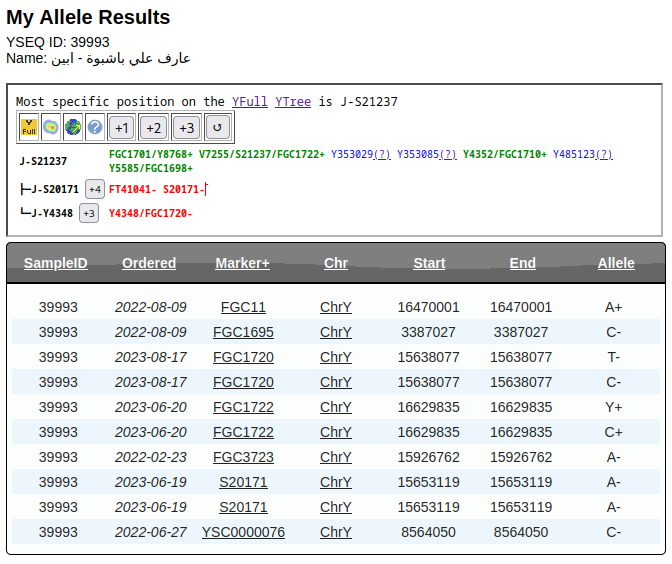Viewport: 672px width, 564px height.
Task: Open the YFull link
Action: click(249, 102)
